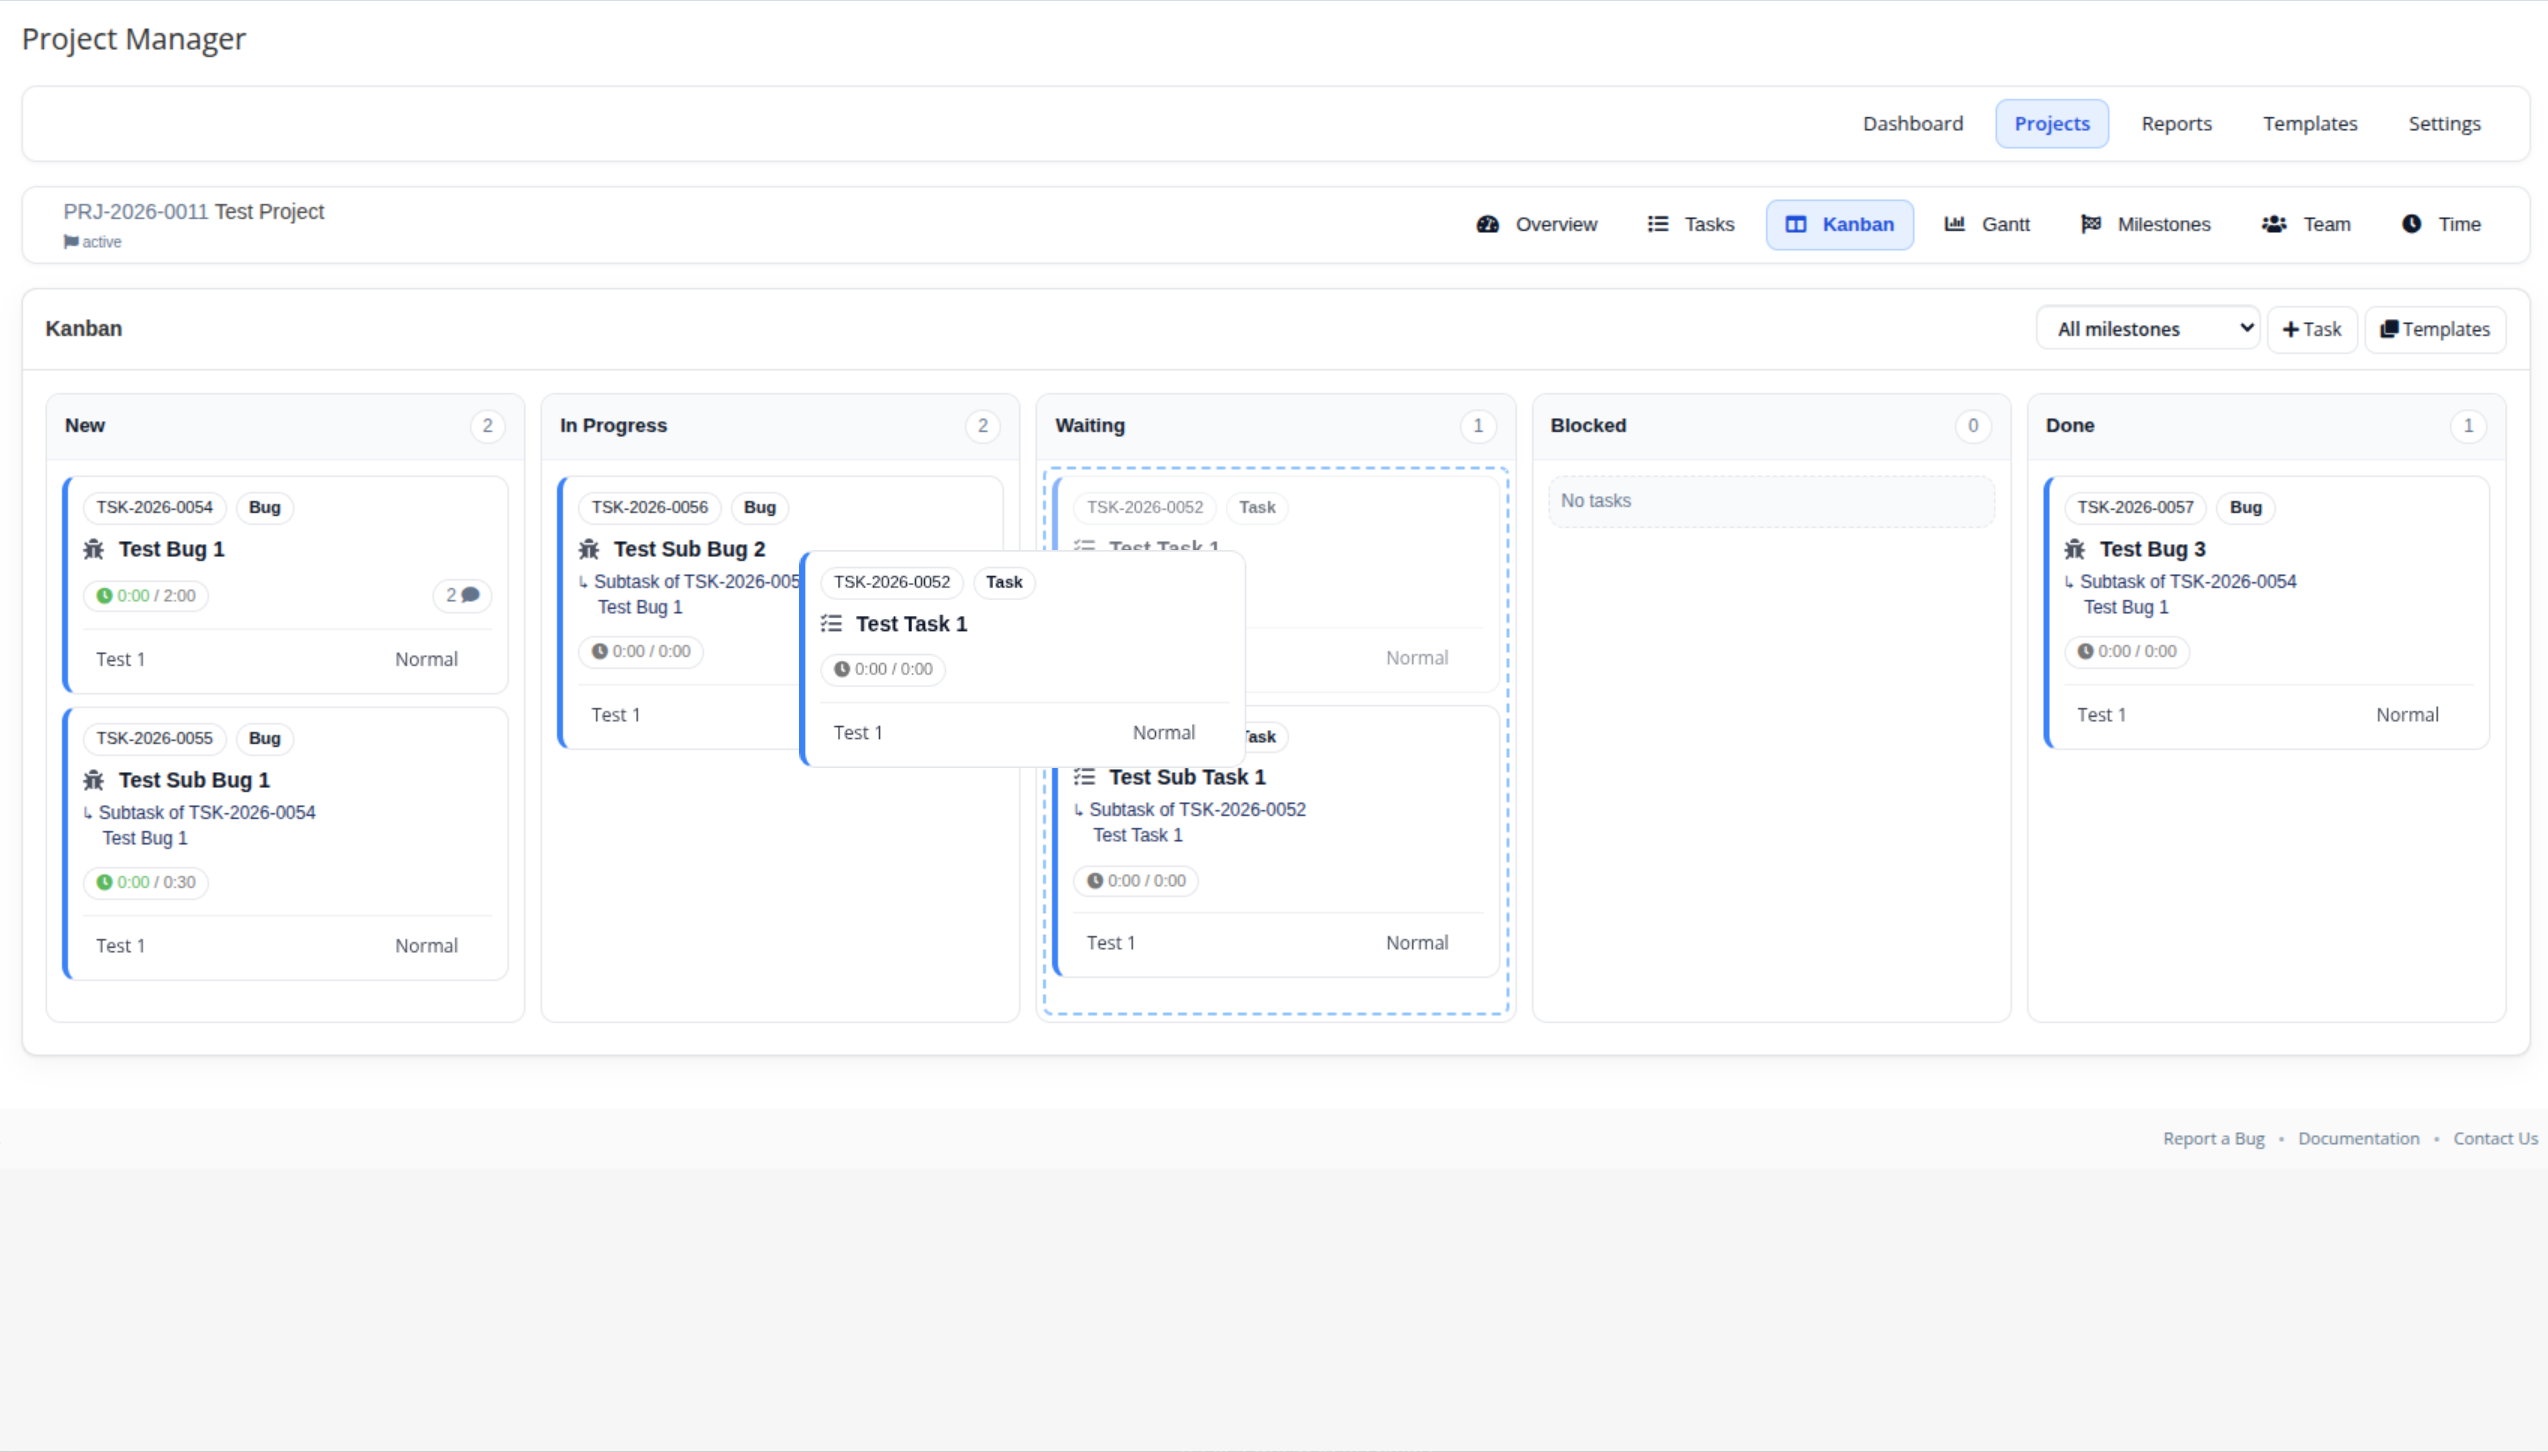Click the green clock icon on Test Sub Bug 1
Viewport: 2548px width, 1452px height.
(104, 882)
